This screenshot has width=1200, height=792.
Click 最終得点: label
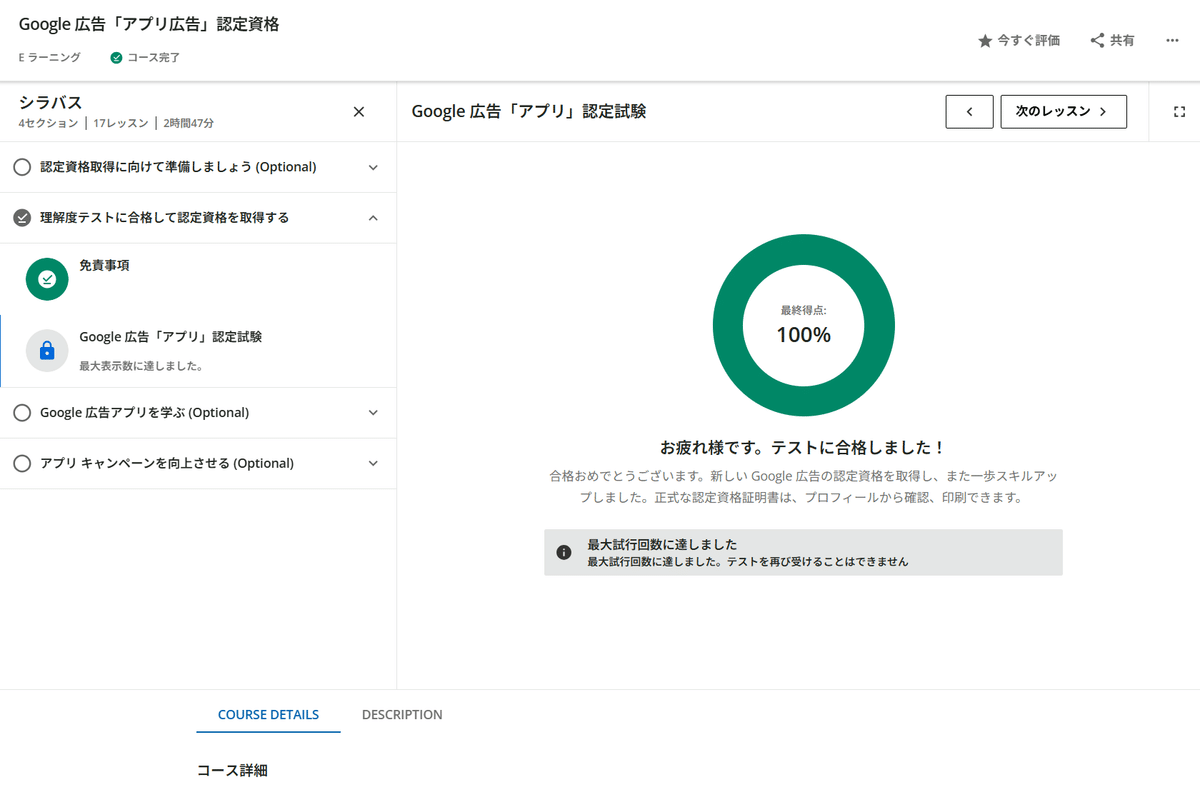click(804, 310)
